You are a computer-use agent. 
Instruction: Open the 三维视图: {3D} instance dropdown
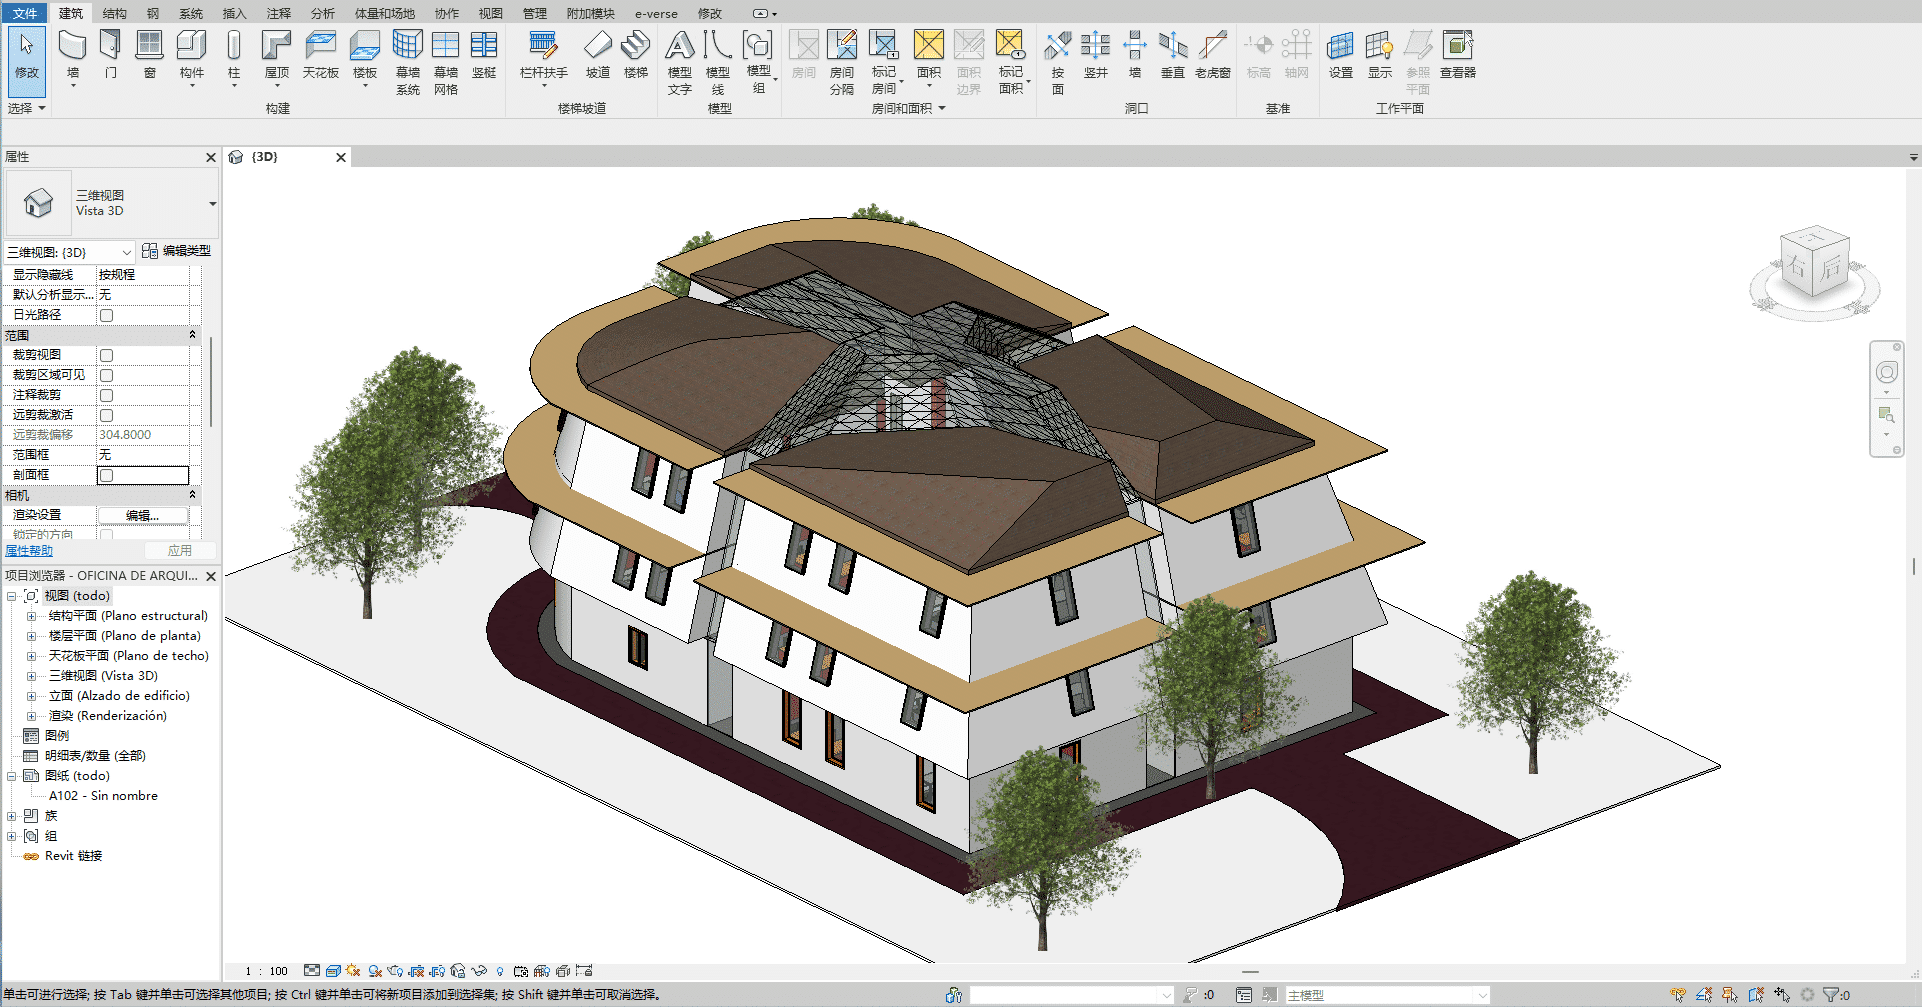tap(127, 252)
